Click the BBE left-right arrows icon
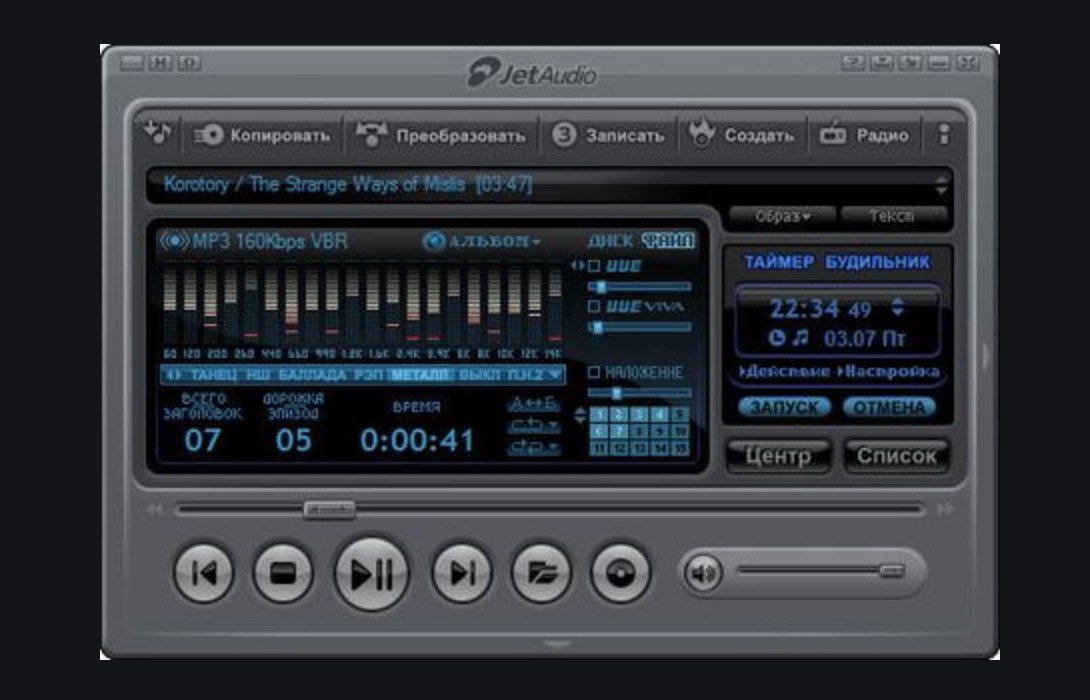Viewport: 1090px width, 700px height. pyautogui.click(x=578, y=266)
